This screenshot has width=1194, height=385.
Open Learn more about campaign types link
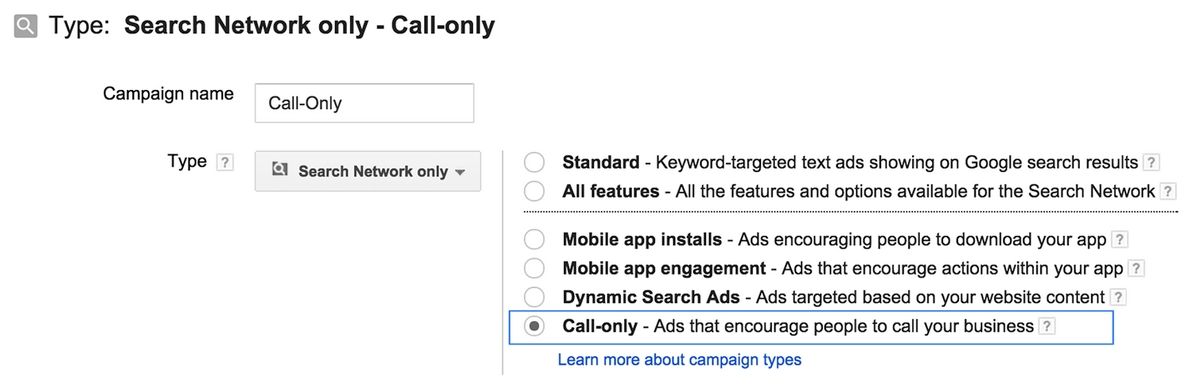(679, 359)
